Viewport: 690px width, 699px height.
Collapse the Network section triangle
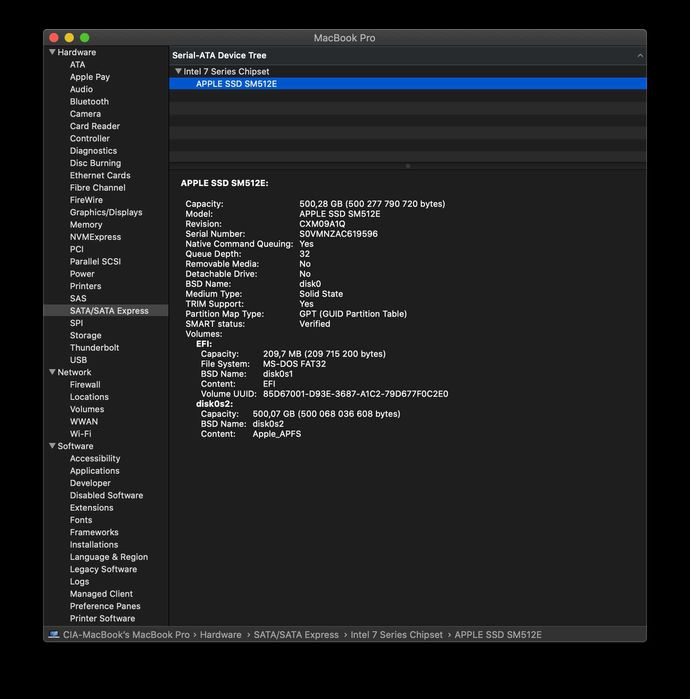click(52, 372)
